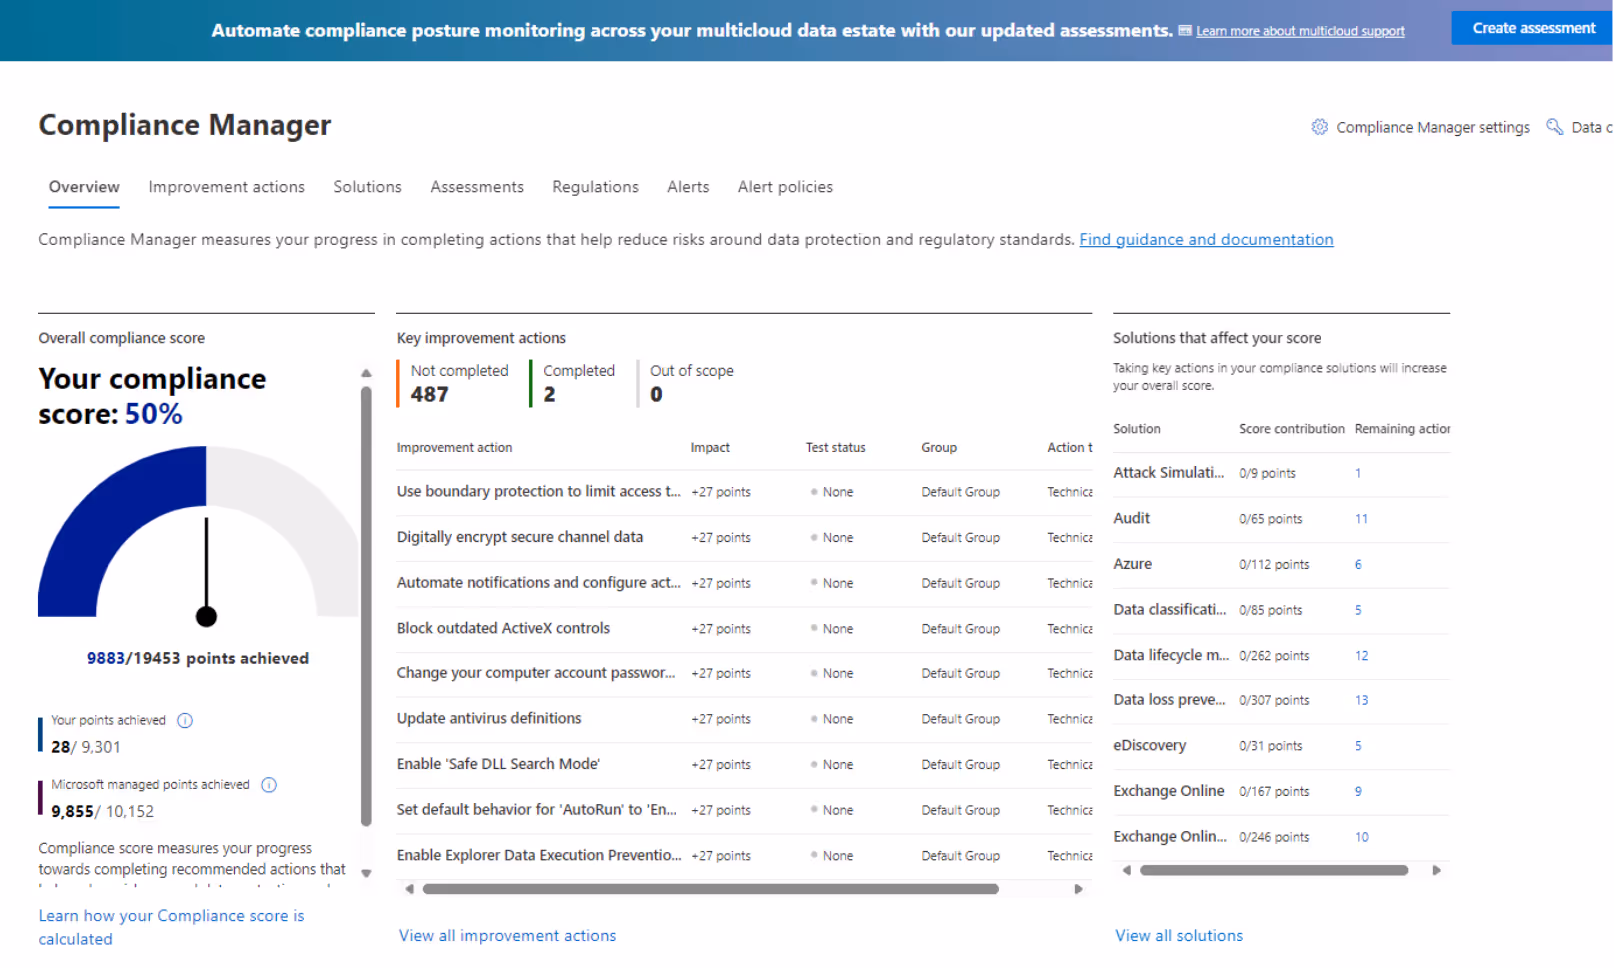Viewport: 1614px width, 968px height.
Task: Click the solutions table horizontal scrollbar
Action: (1274, 870)
